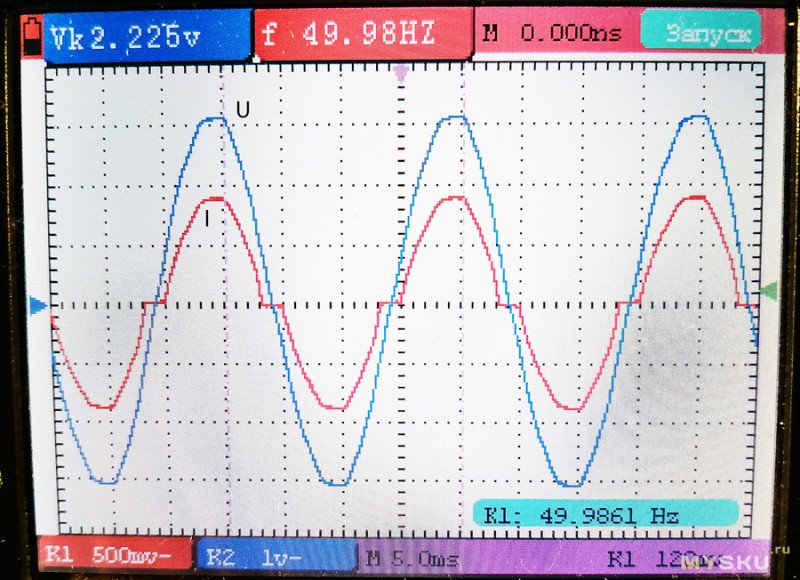Click the M 0.000ms time offset
The width and height of the screenshot is (800, 580).
click(x=552, y=33)
